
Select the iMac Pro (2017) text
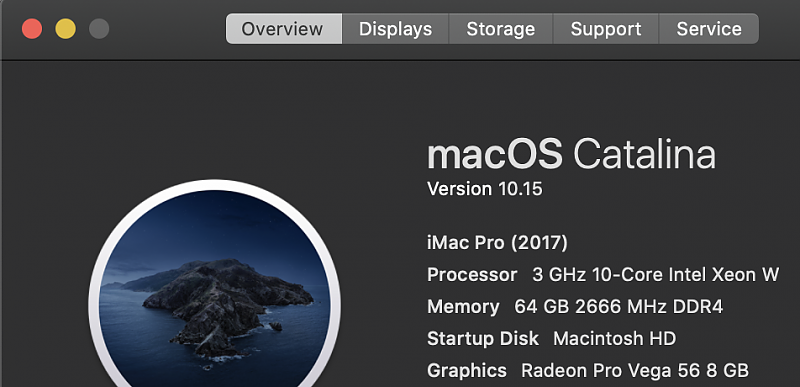point(497,243)
